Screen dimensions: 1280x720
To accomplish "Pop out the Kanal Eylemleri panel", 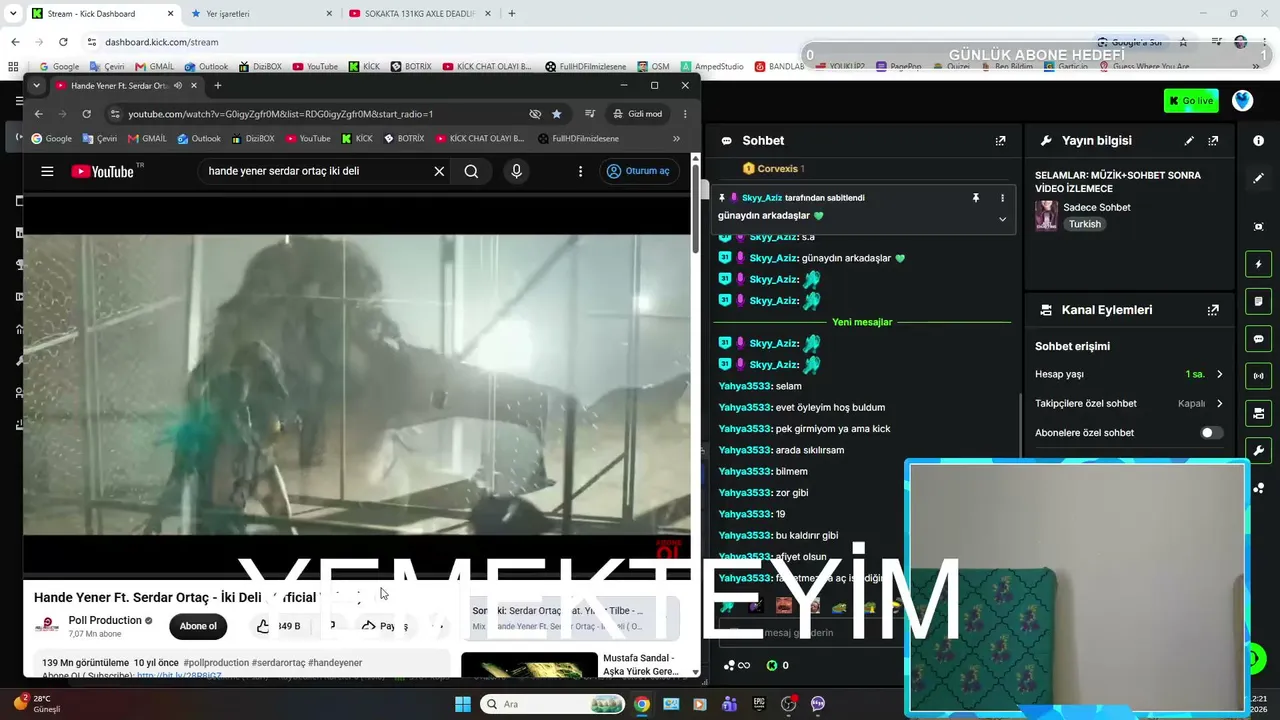I will [1213, 310].
